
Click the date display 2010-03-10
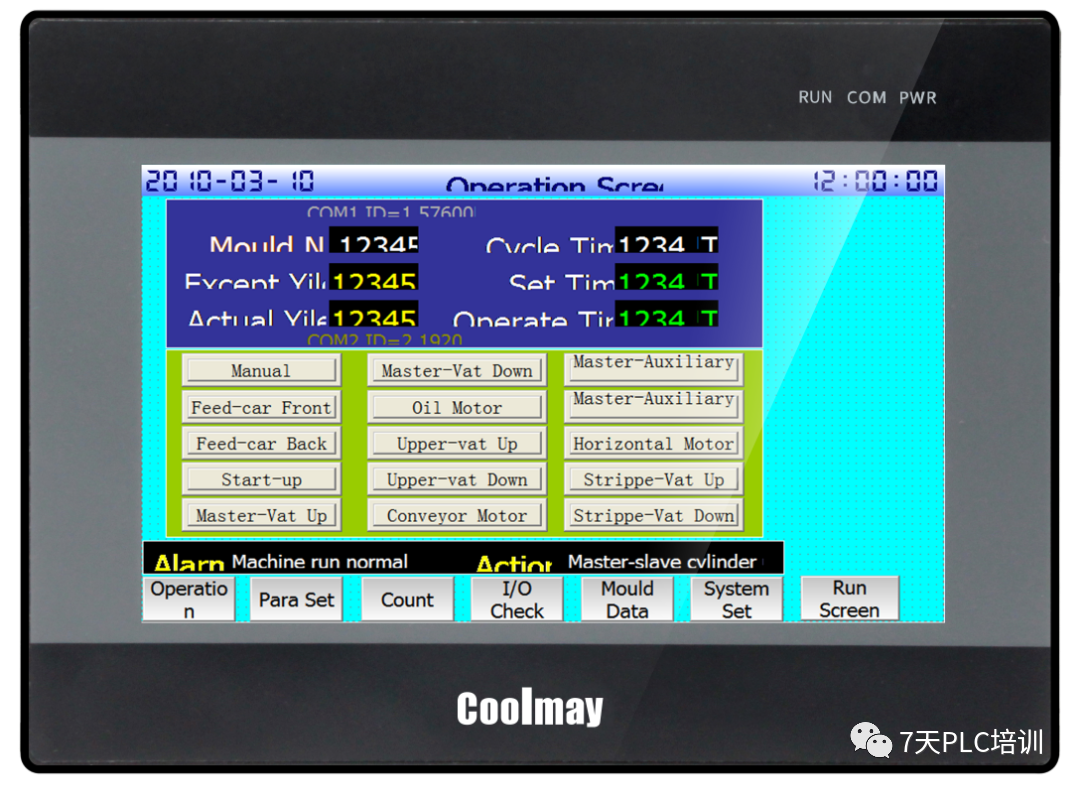(x=230, y=181)
